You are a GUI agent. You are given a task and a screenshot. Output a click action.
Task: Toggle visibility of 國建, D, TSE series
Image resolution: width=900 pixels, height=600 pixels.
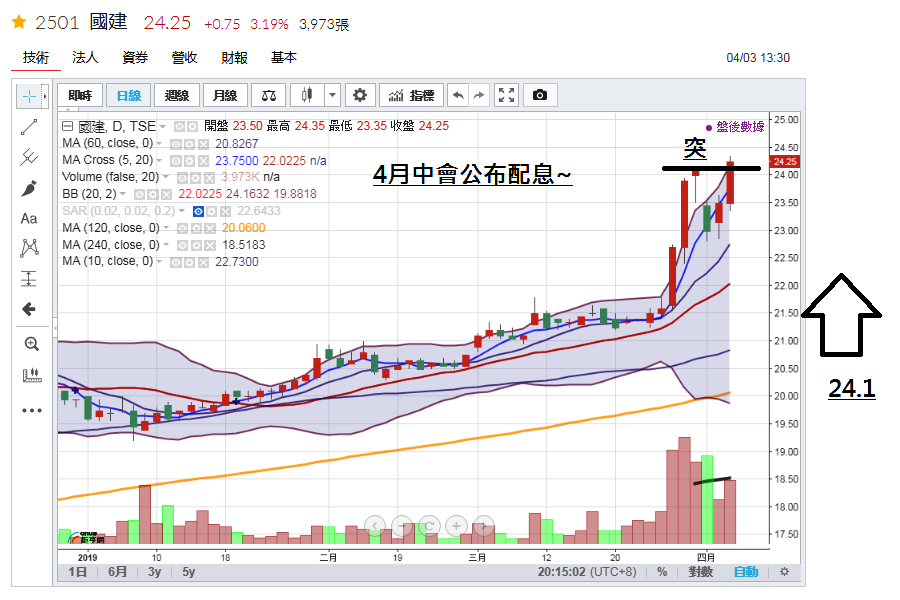point(179,127)
